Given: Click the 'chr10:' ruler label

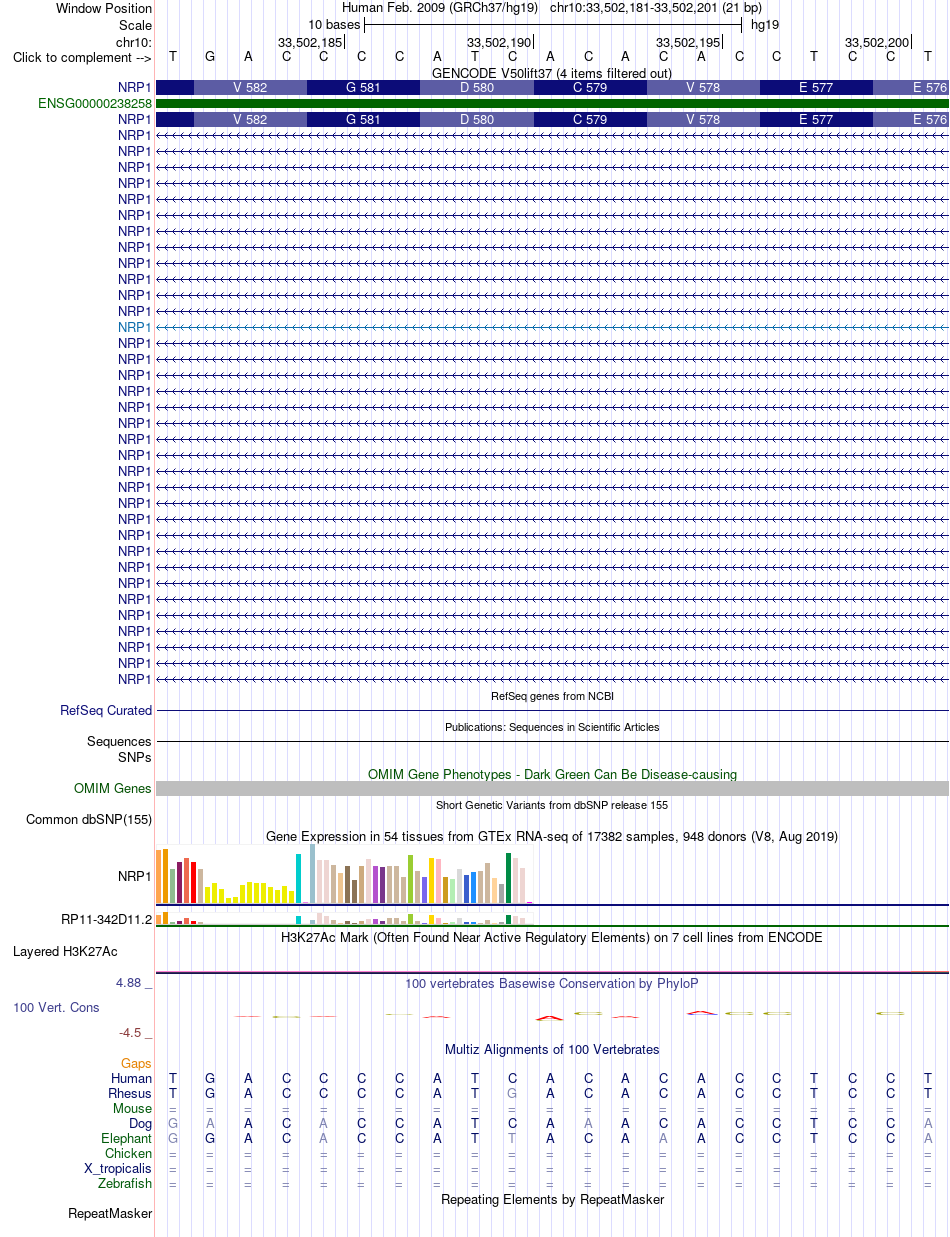Looking at the screenshot, I should point(134,42).
